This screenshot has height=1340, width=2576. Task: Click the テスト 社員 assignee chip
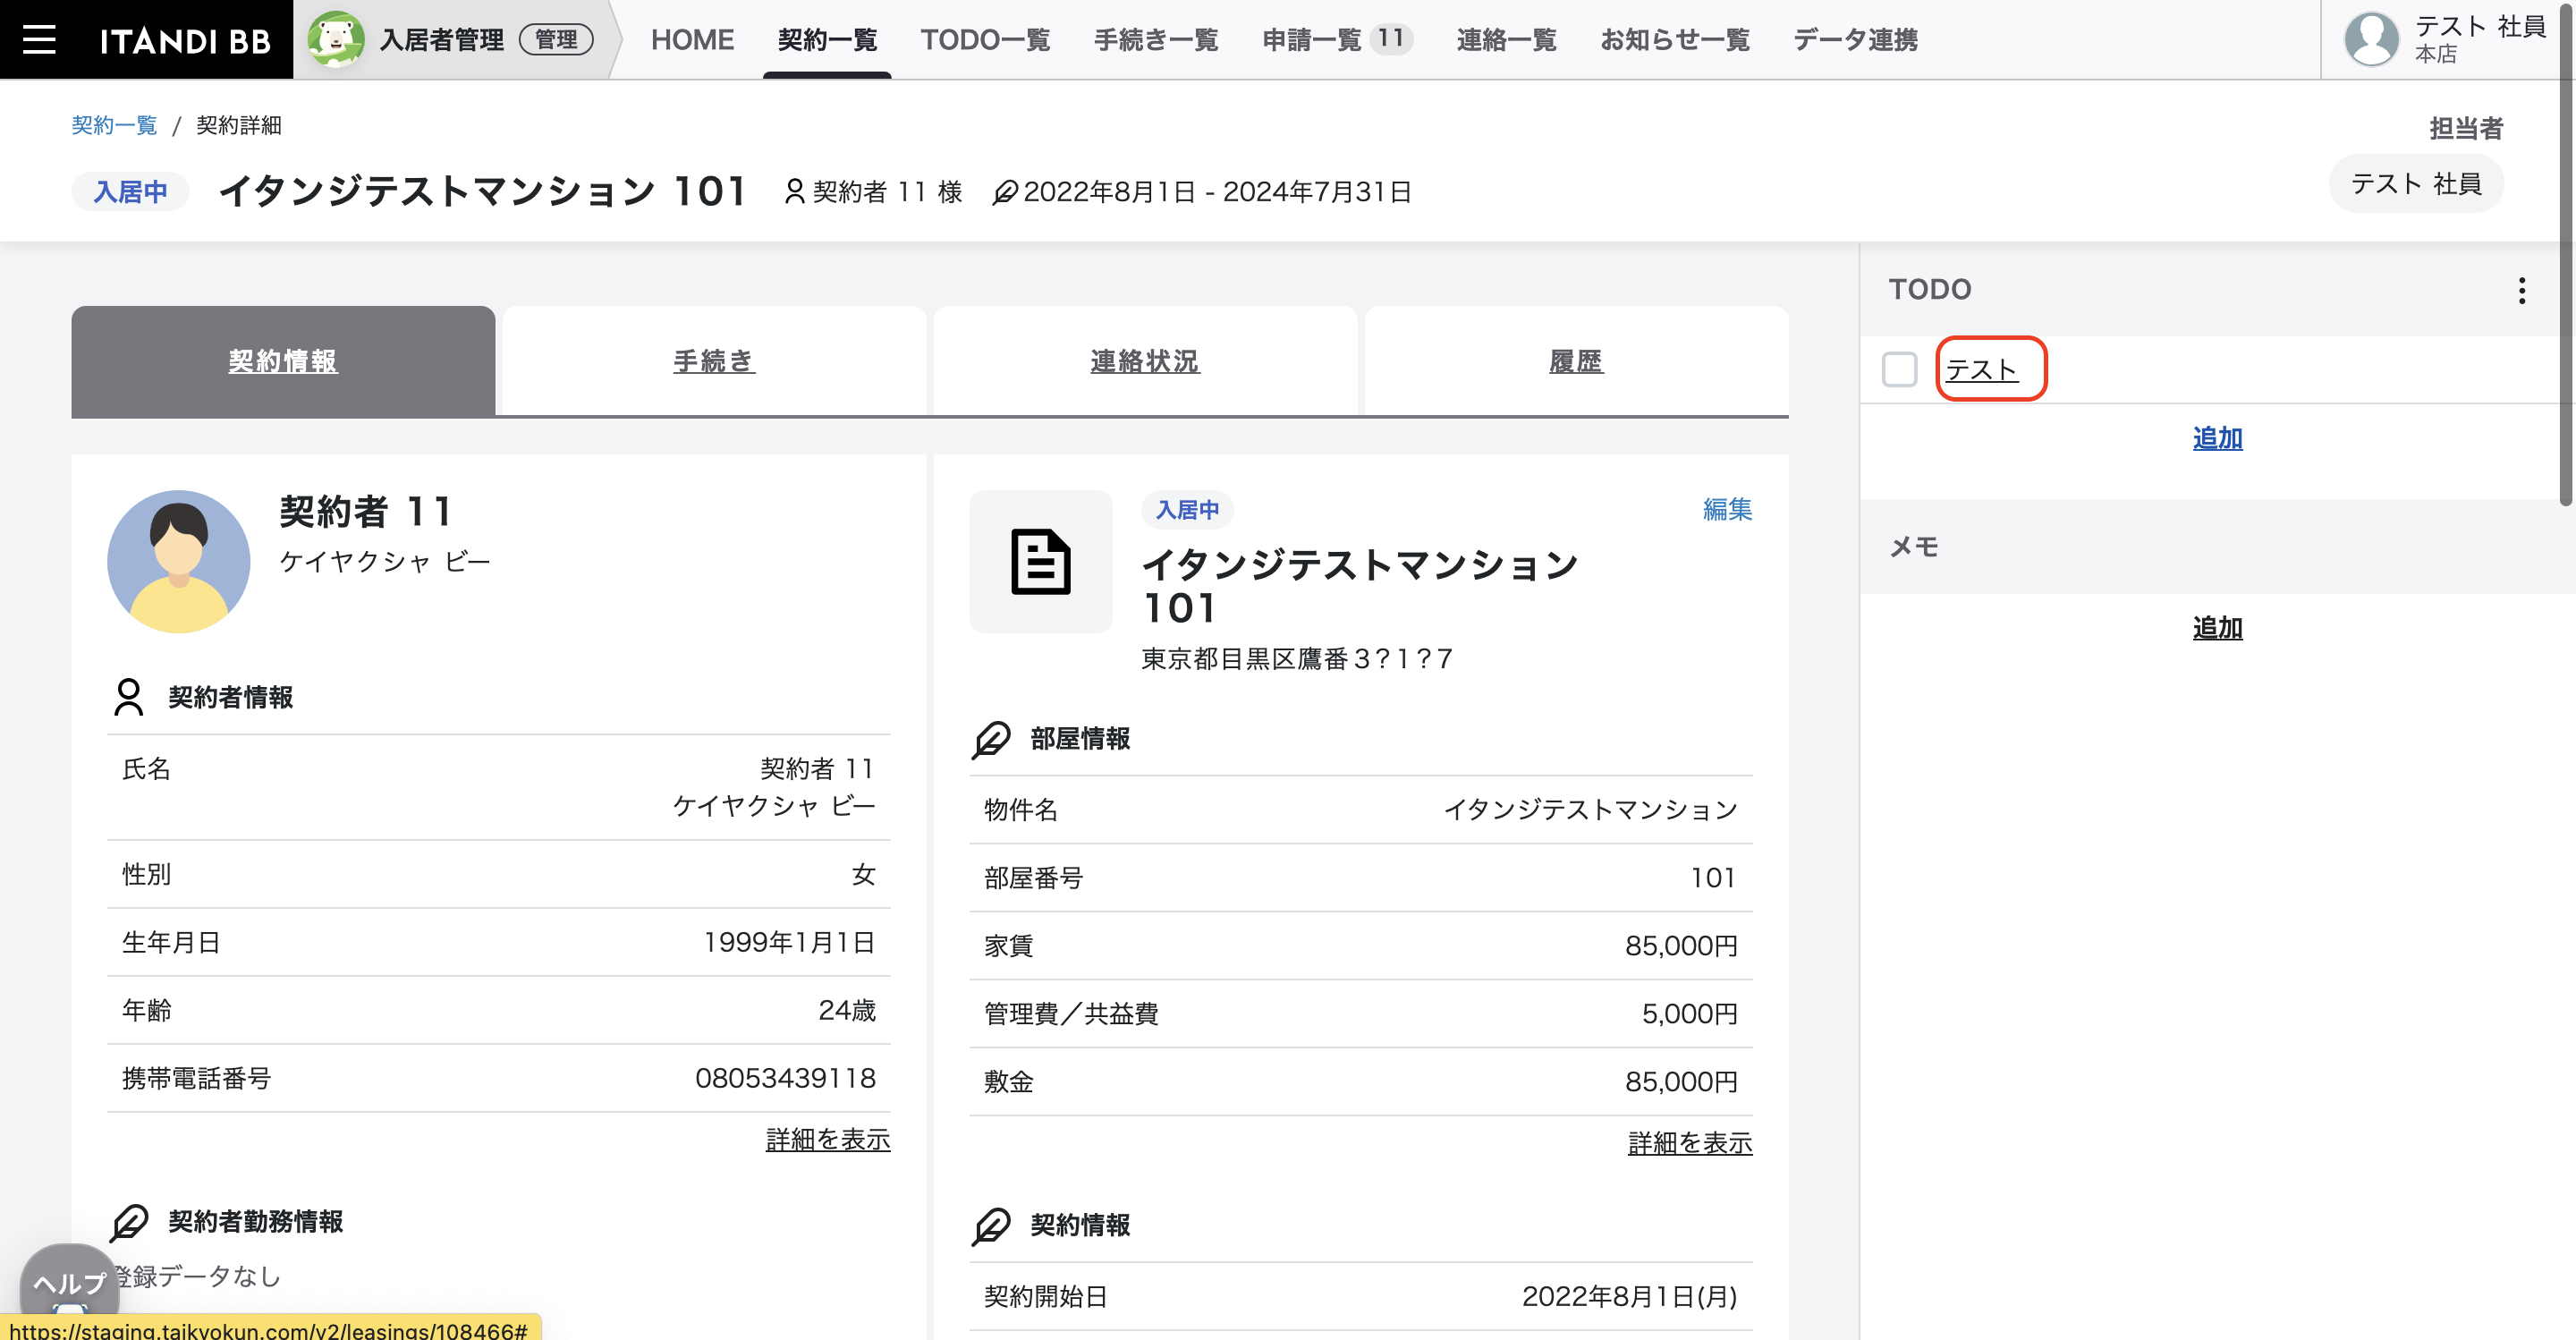click(2416, 184)
